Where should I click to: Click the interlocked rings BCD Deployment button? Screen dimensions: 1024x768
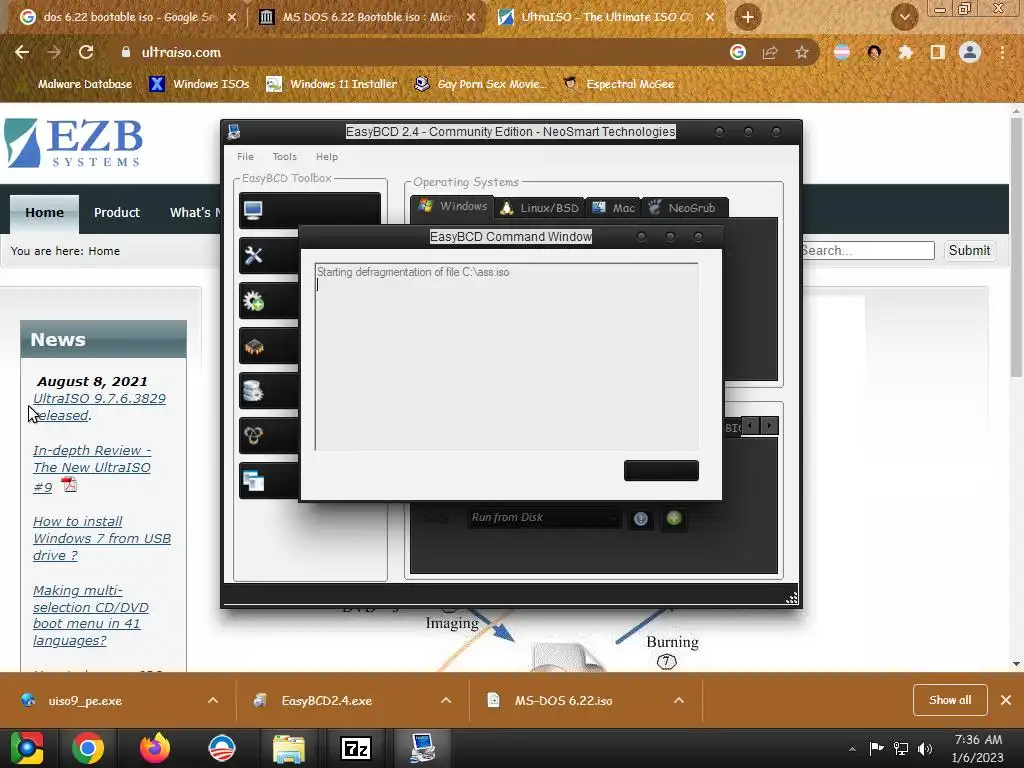[x=269, y=436]
